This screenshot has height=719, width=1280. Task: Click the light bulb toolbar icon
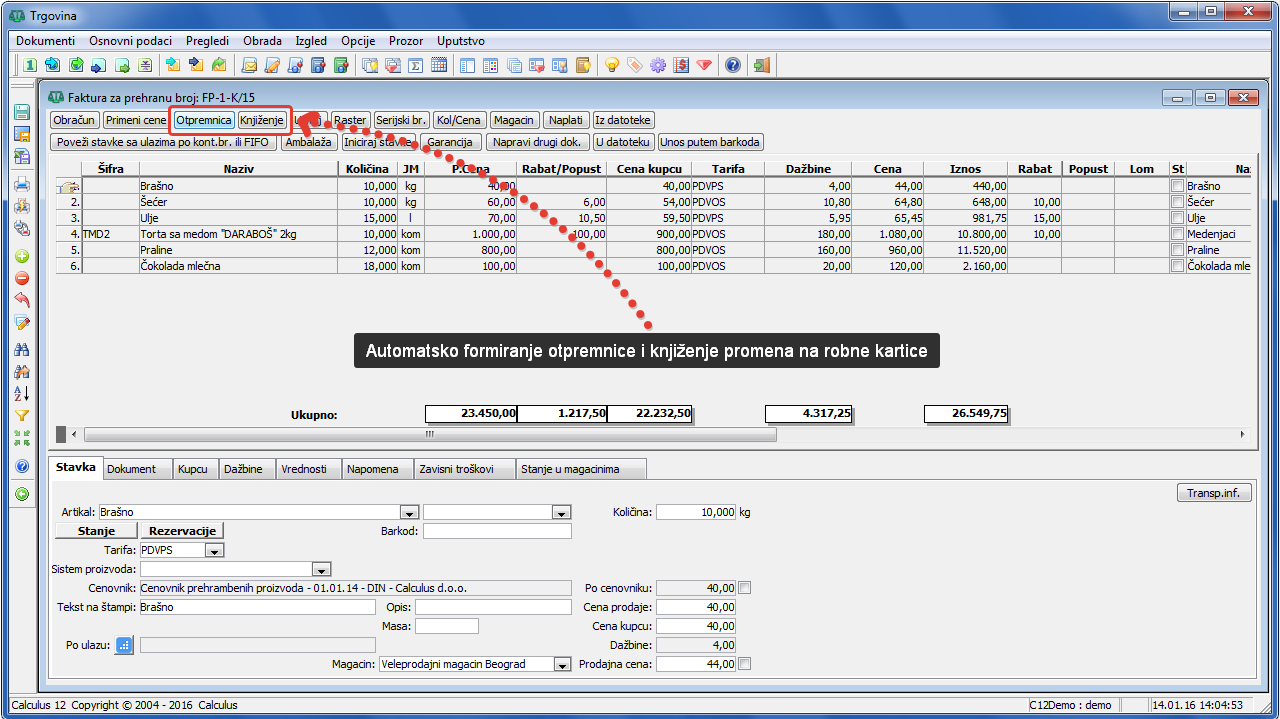[611, 66]
